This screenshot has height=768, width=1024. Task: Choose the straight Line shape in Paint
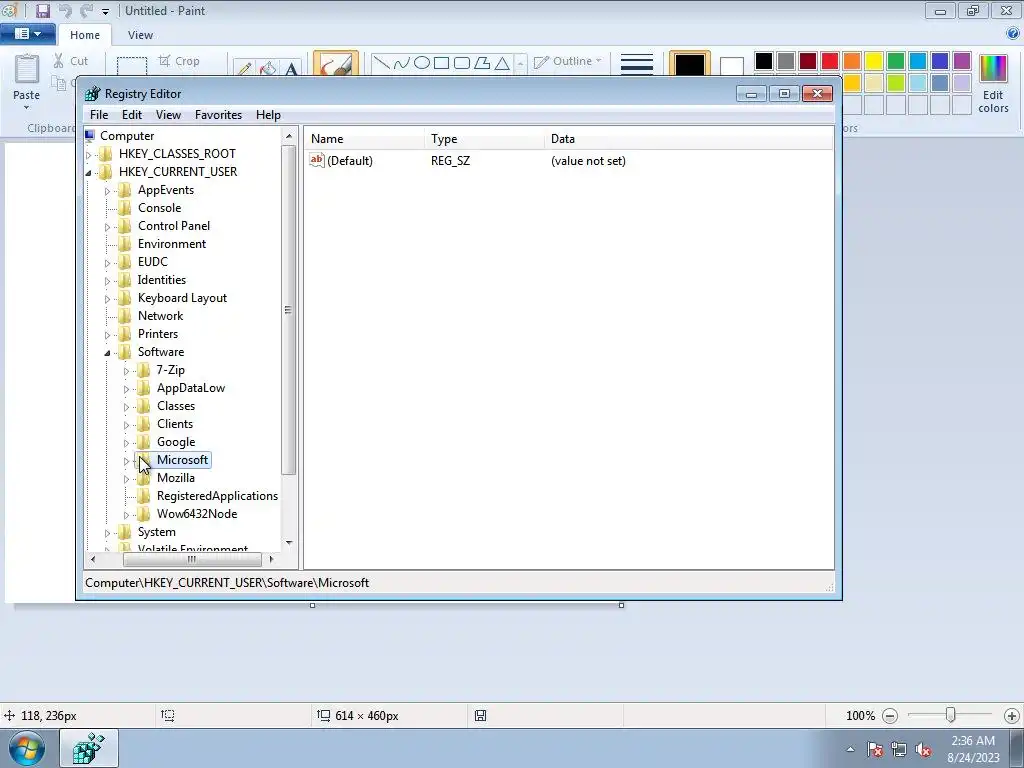(381, 63)
